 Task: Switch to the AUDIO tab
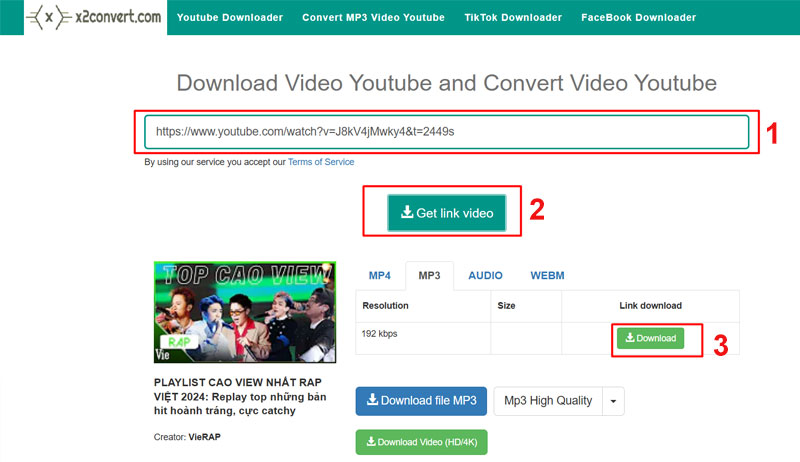coord(485,275)
